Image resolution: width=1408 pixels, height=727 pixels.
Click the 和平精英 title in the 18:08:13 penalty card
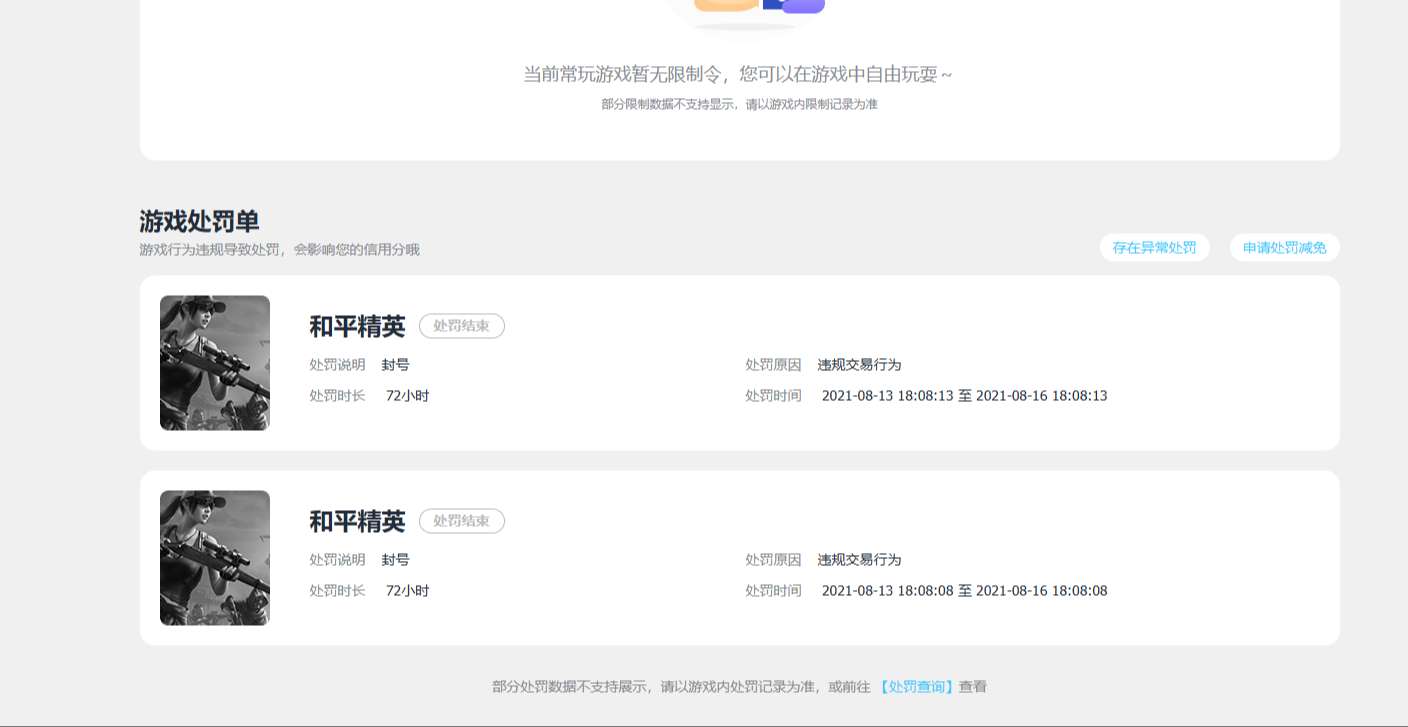click(x=357, y=326)
